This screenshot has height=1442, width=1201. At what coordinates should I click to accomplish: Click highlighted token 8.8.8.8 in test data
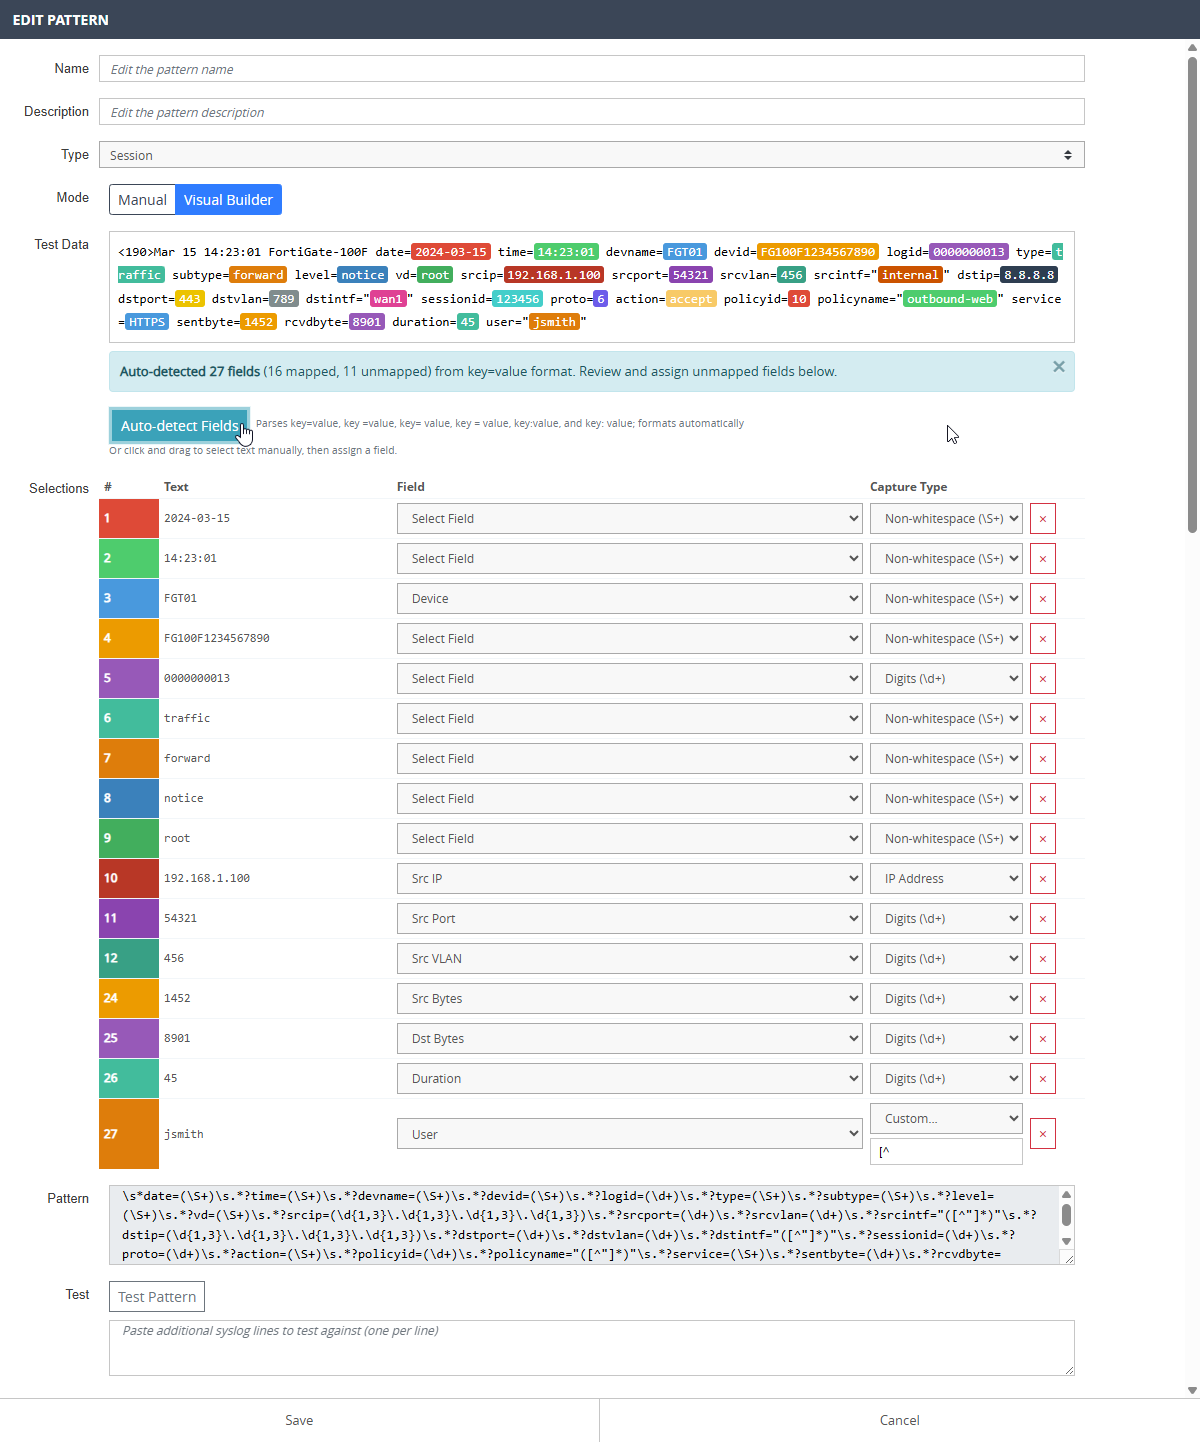point(1029,275)
